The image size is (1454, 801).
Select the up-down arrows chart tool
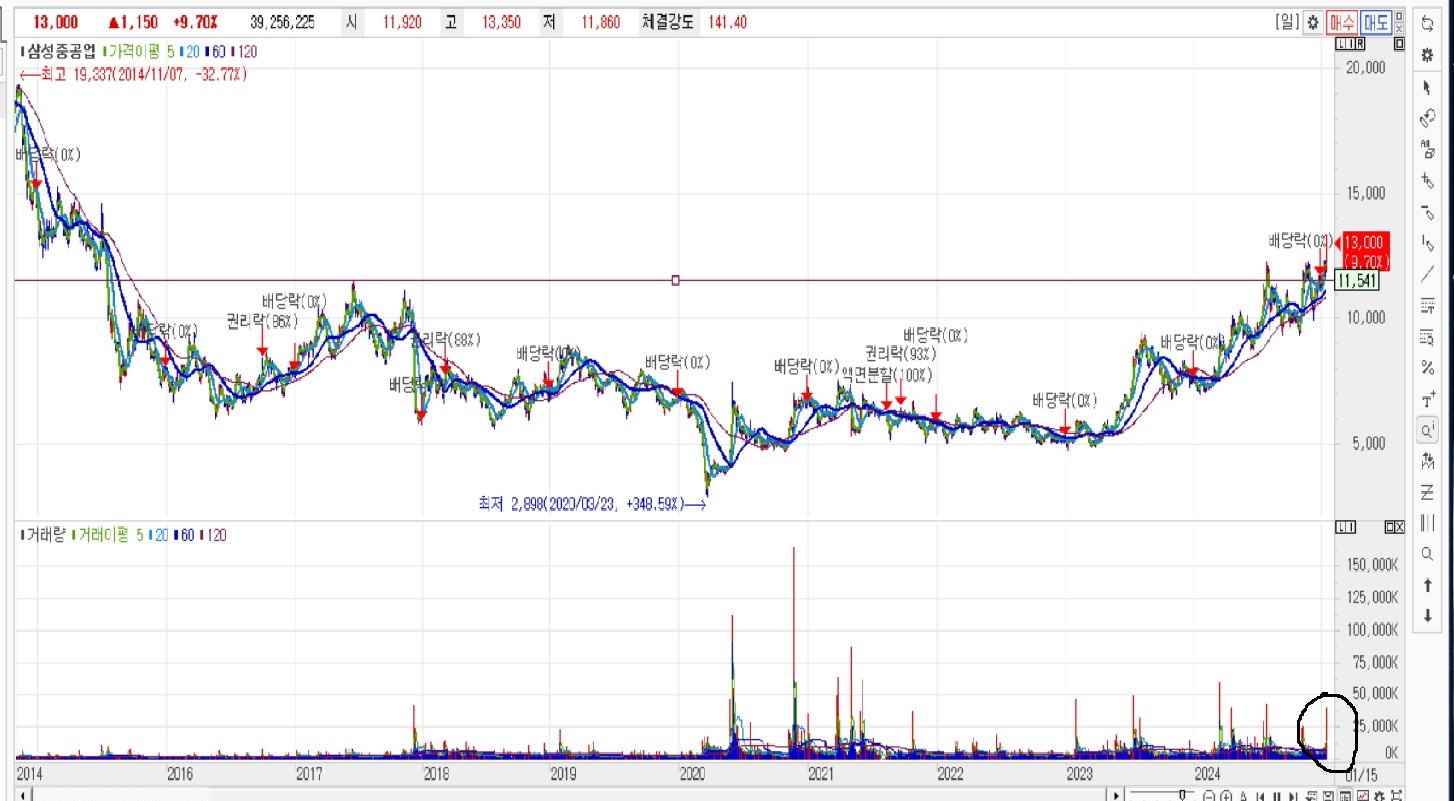click(1428, 461)
